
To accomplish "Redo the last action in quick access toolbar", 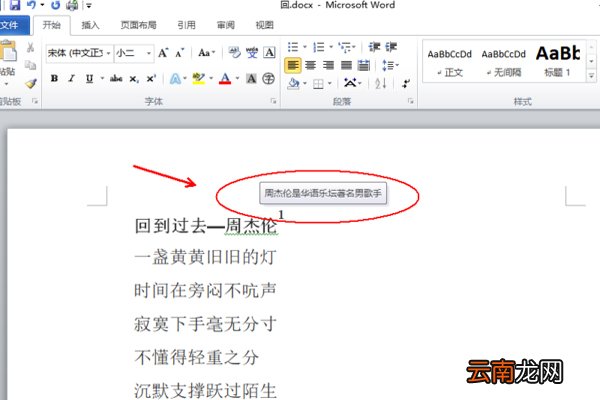I will coord(56,5).
